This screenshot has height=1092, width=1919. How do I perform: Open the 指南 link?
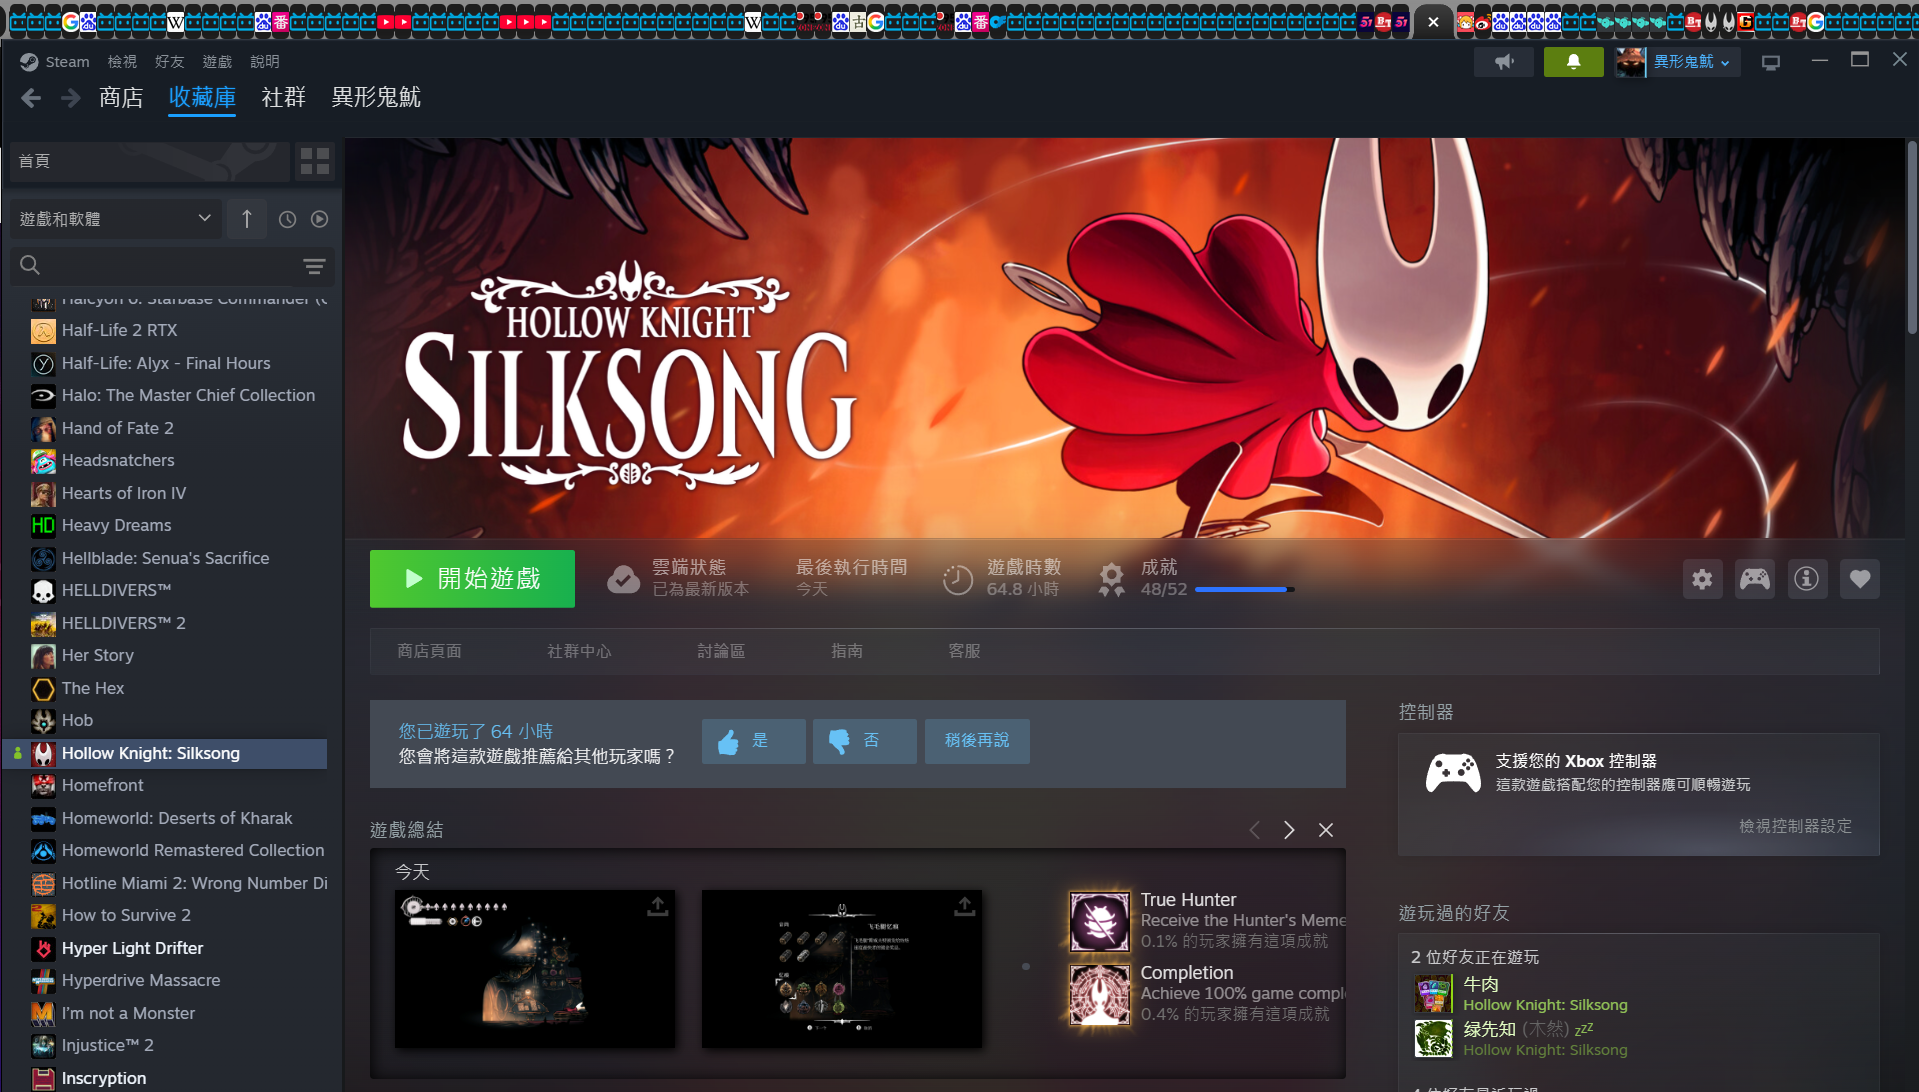click(x=847, y=651)
